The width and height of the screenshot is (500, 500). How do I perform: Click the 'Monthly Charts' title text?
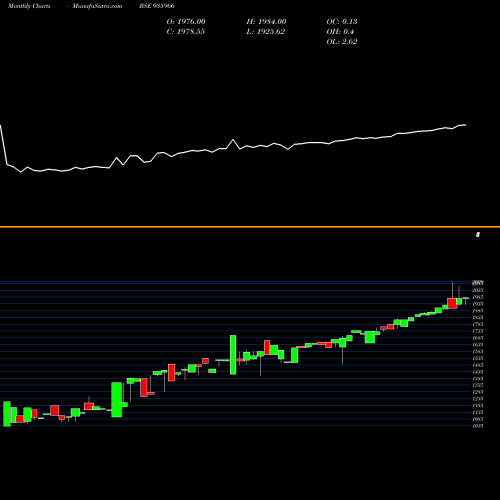tap(29, 6)
